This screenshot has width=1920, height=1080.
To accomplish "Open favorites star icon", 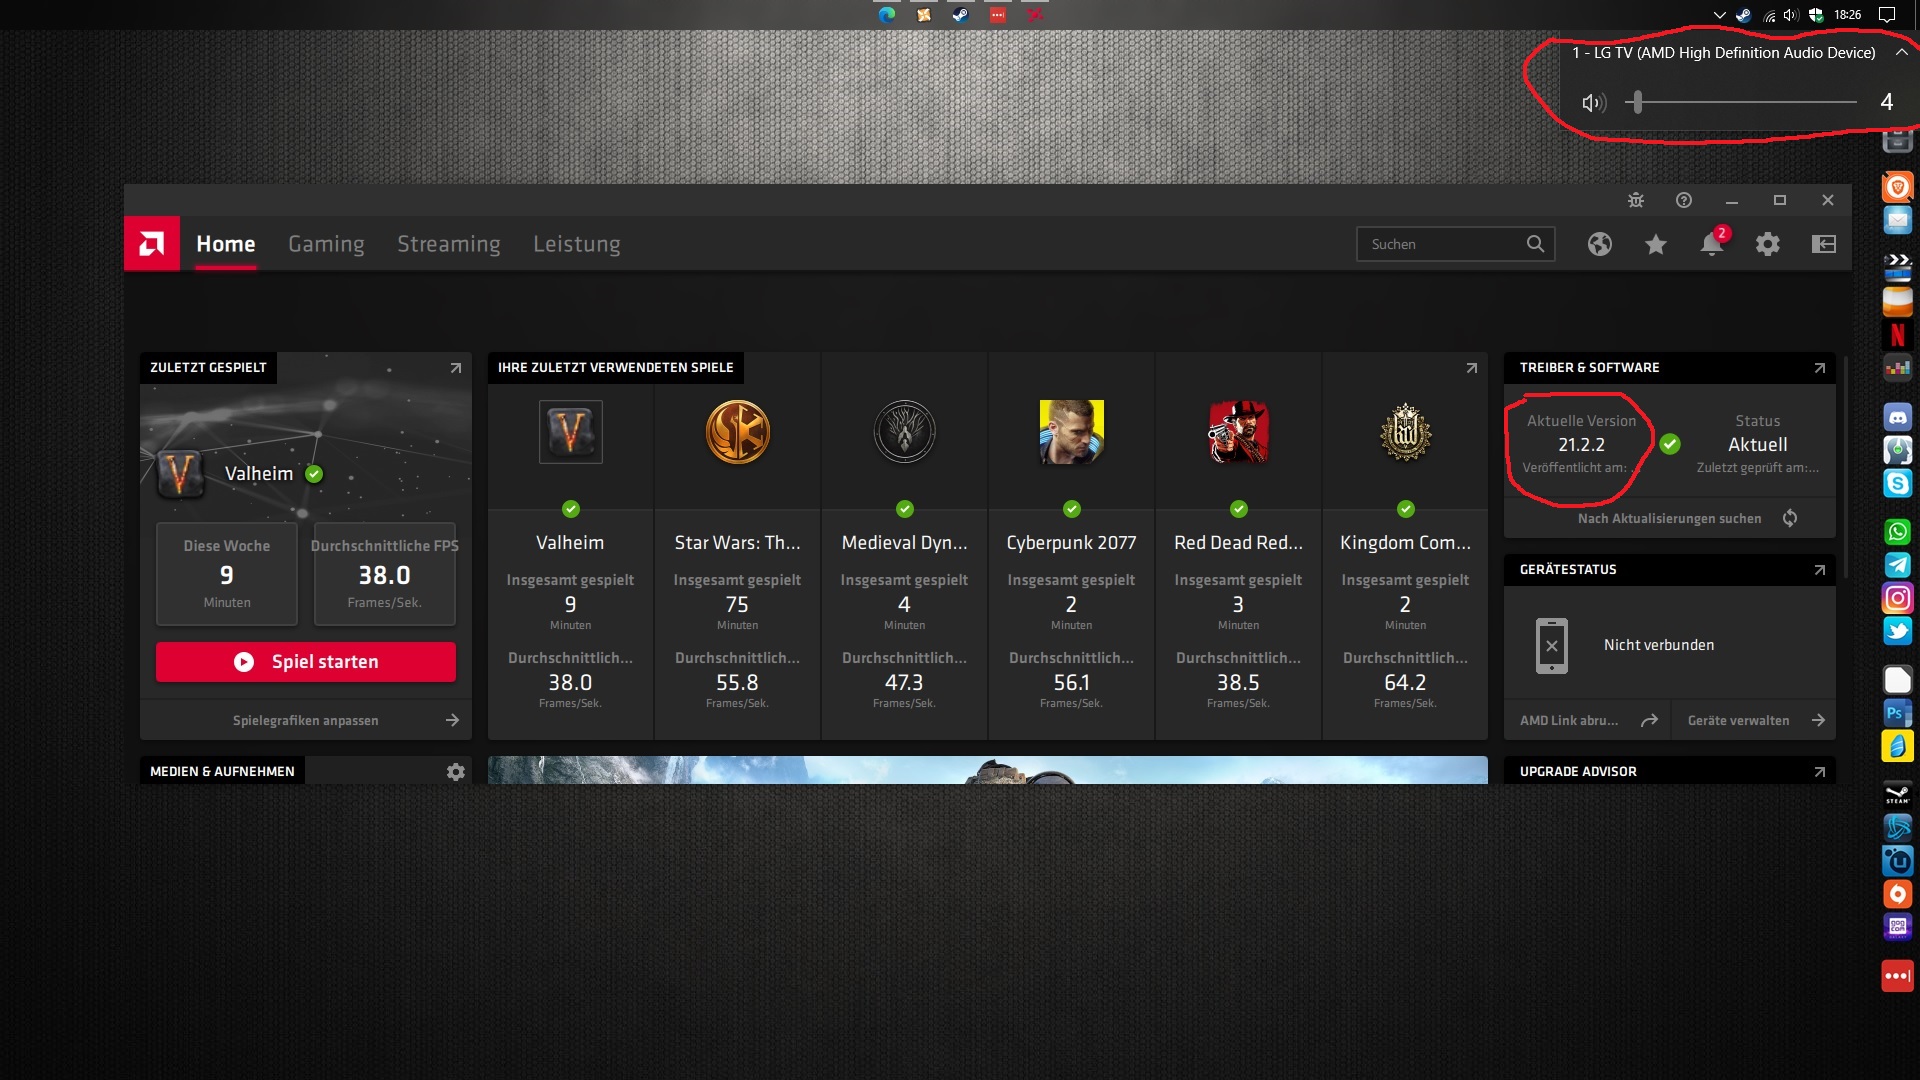I will [1656, 244].
